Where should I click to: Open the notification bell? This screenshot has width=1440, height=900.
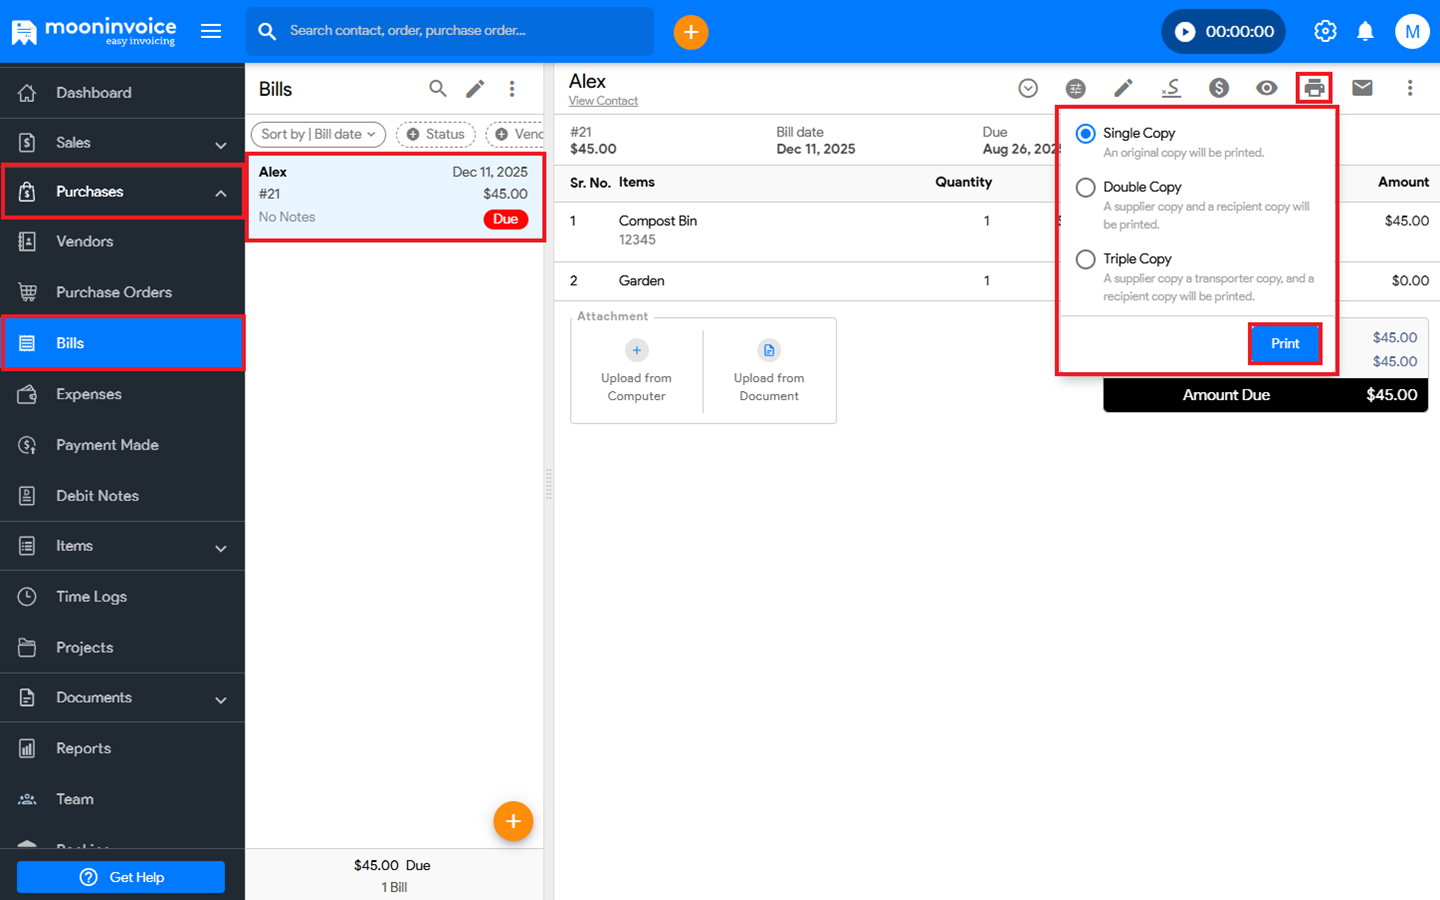pyautogui.click(x=1365, y=32)
